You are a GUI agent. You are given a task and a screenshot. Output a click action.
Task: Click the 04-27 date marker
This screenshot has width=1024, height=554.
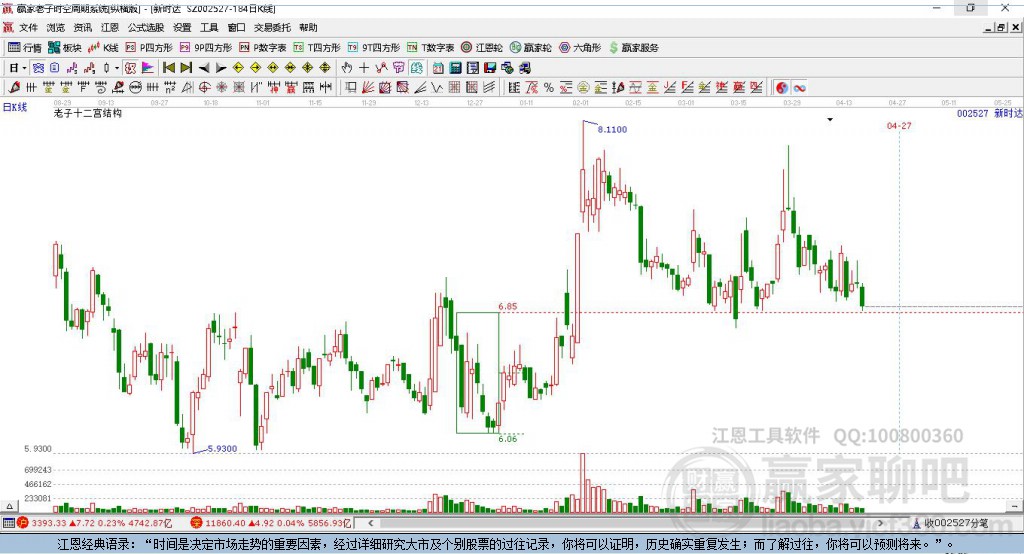coord(899,125)
